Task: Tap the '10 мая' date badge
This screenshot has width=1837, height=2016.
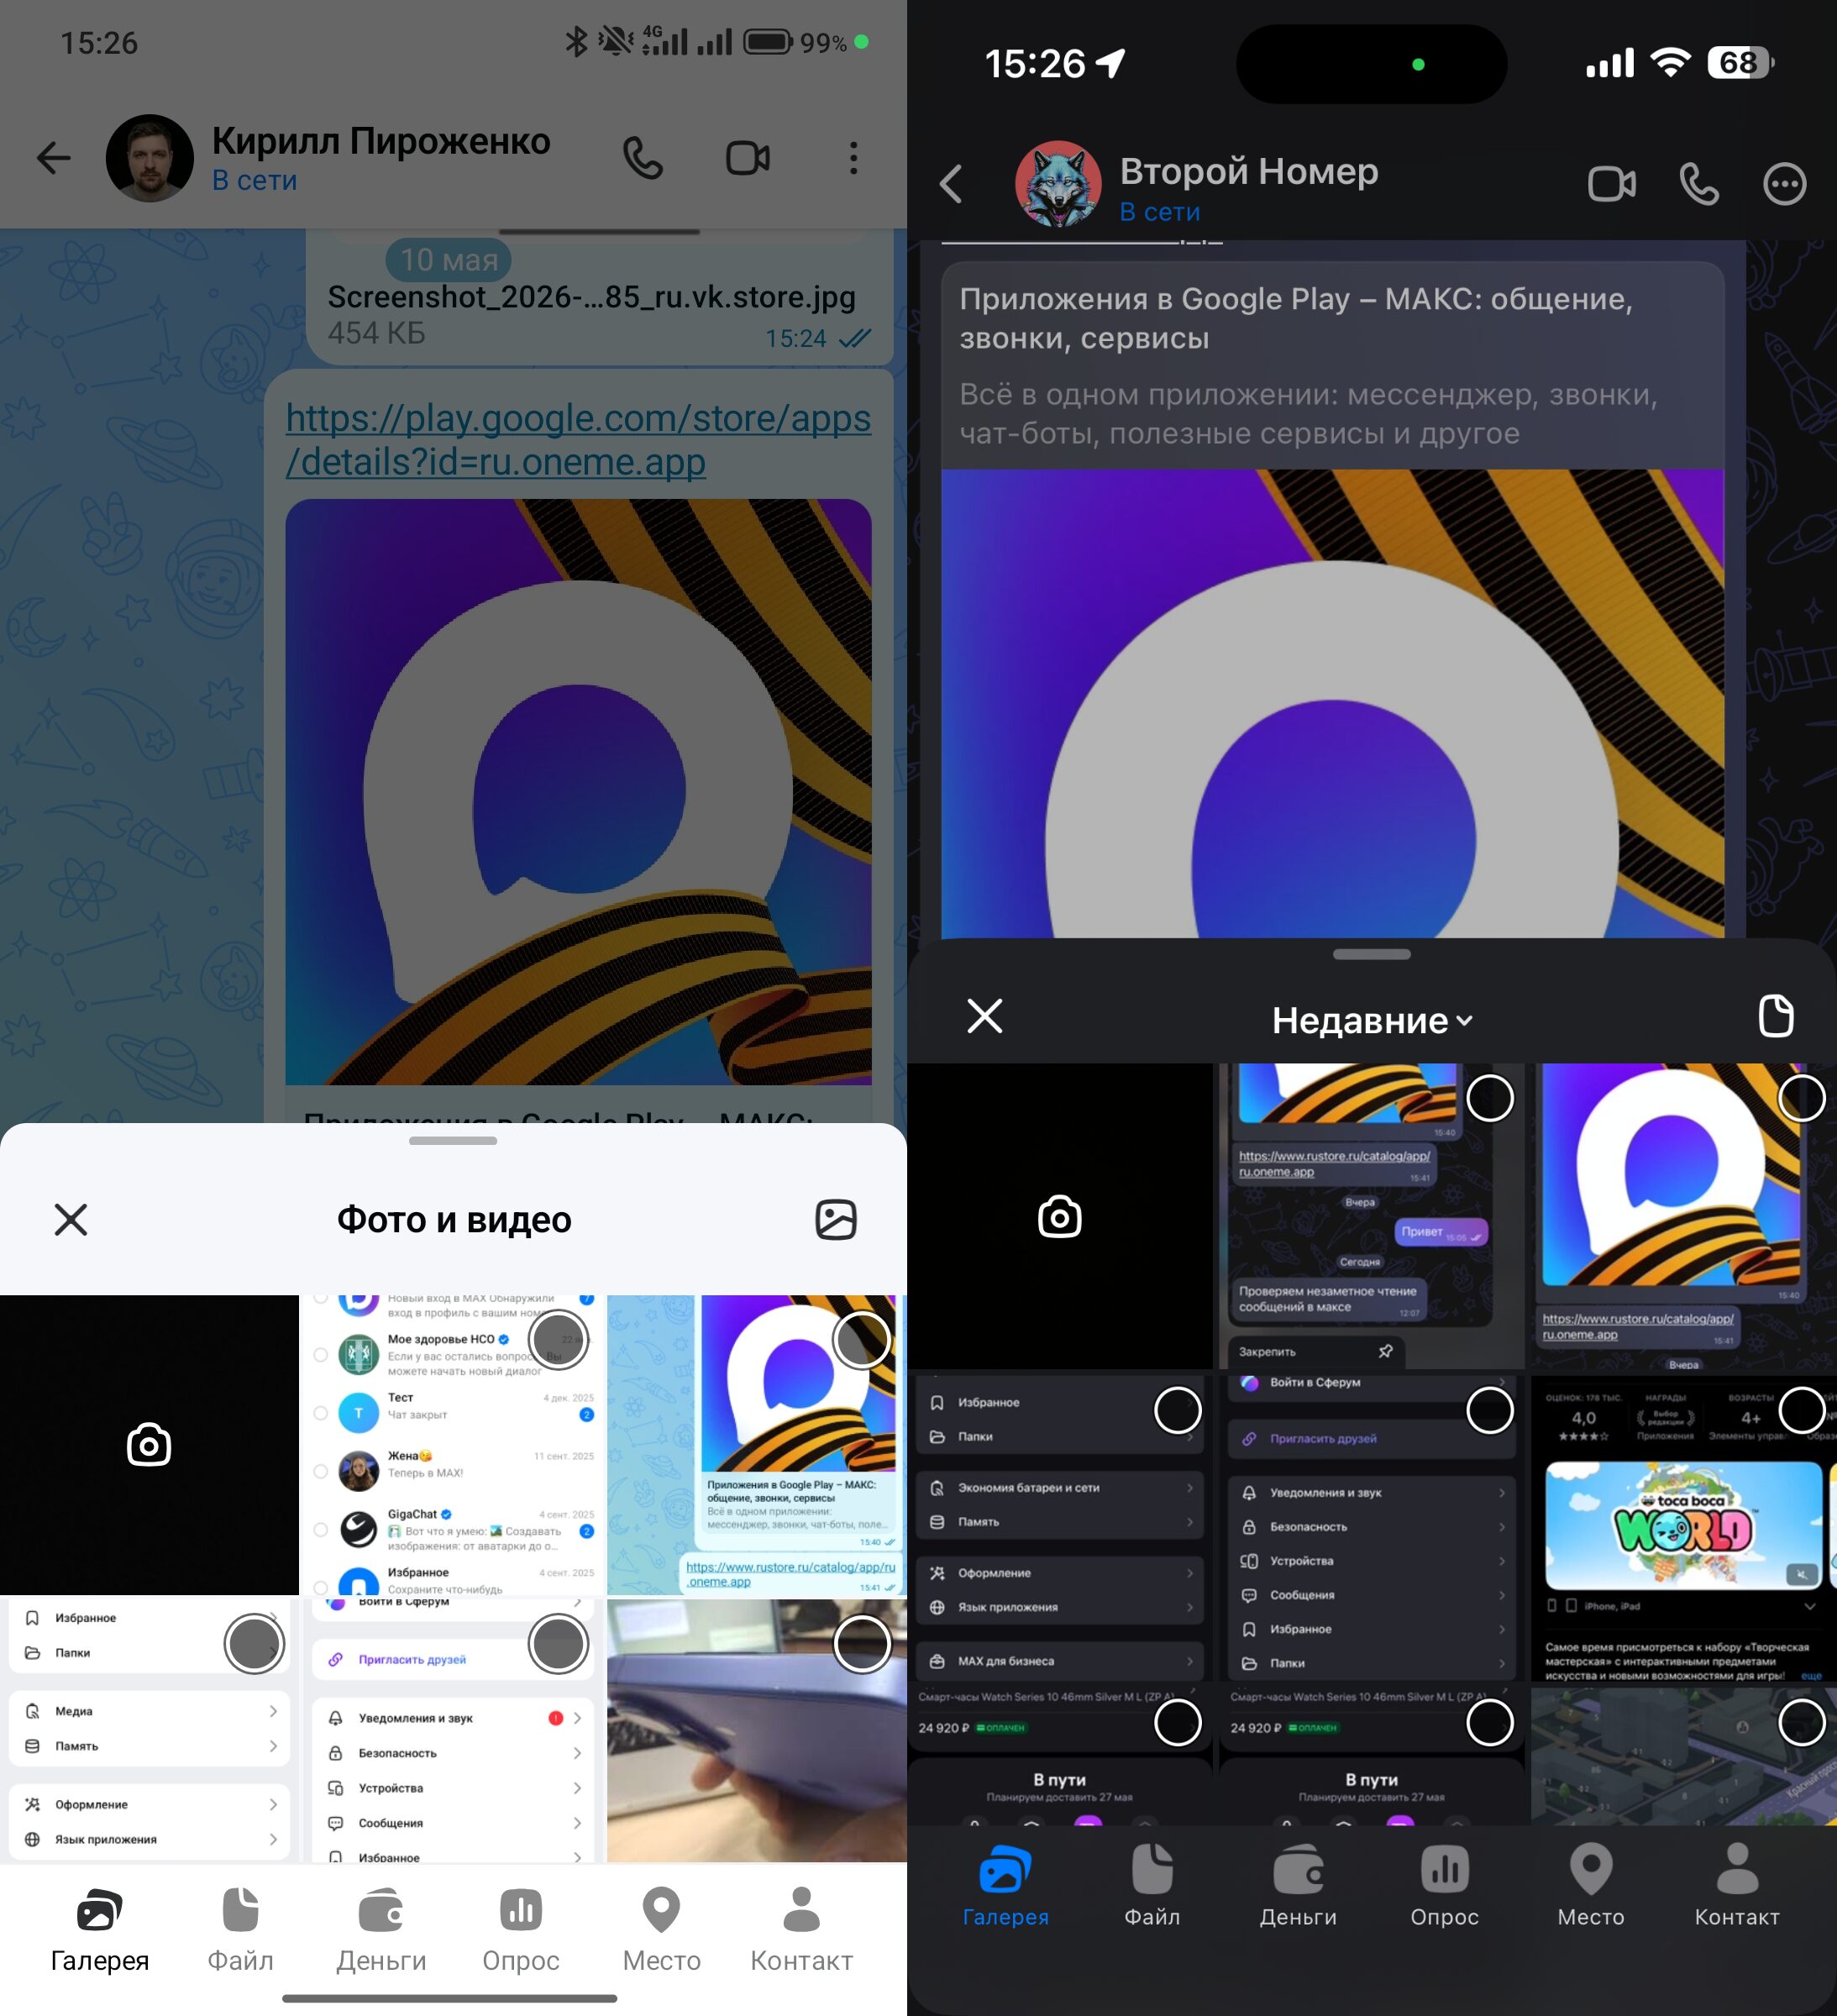Action: point(449,260)
